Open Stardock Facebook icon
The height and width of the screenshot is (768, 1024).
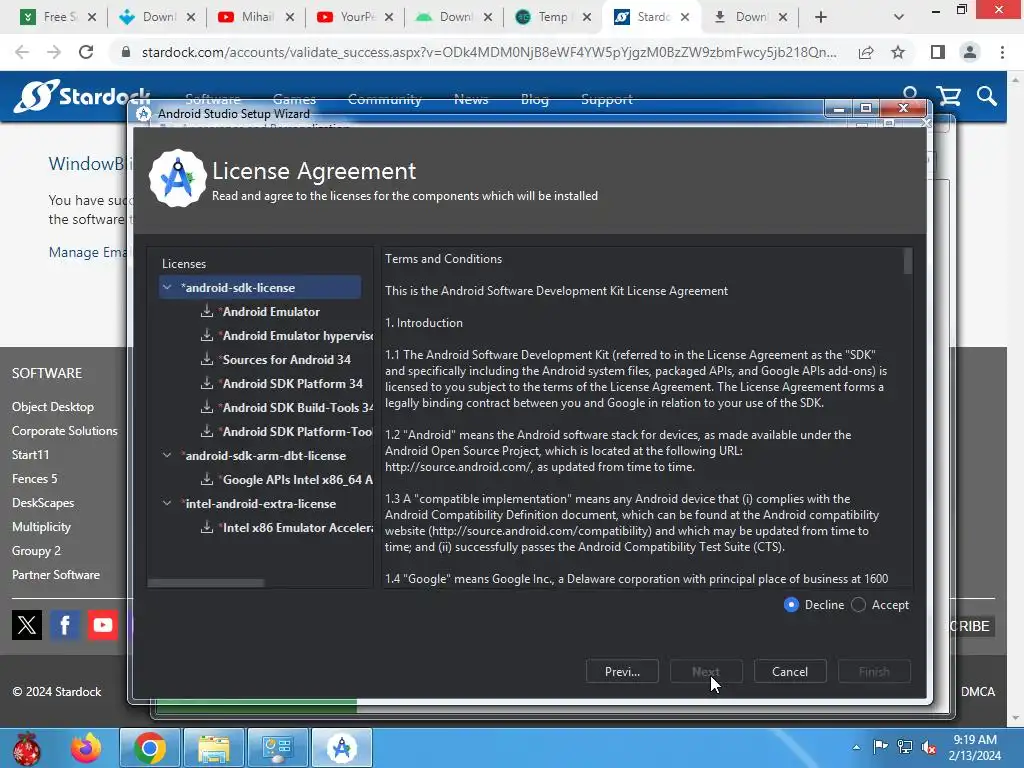65,625
